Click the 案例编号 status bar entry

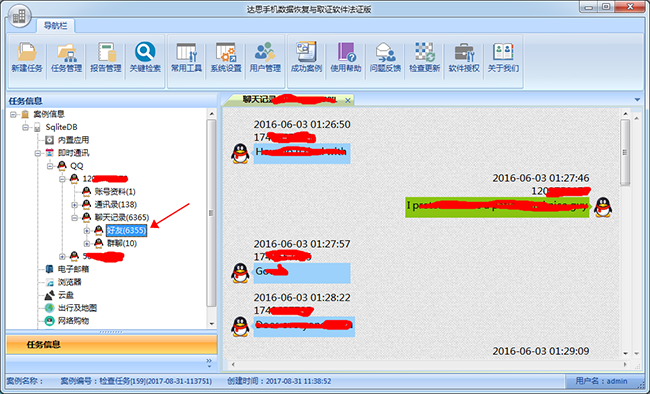coord(136,381)
